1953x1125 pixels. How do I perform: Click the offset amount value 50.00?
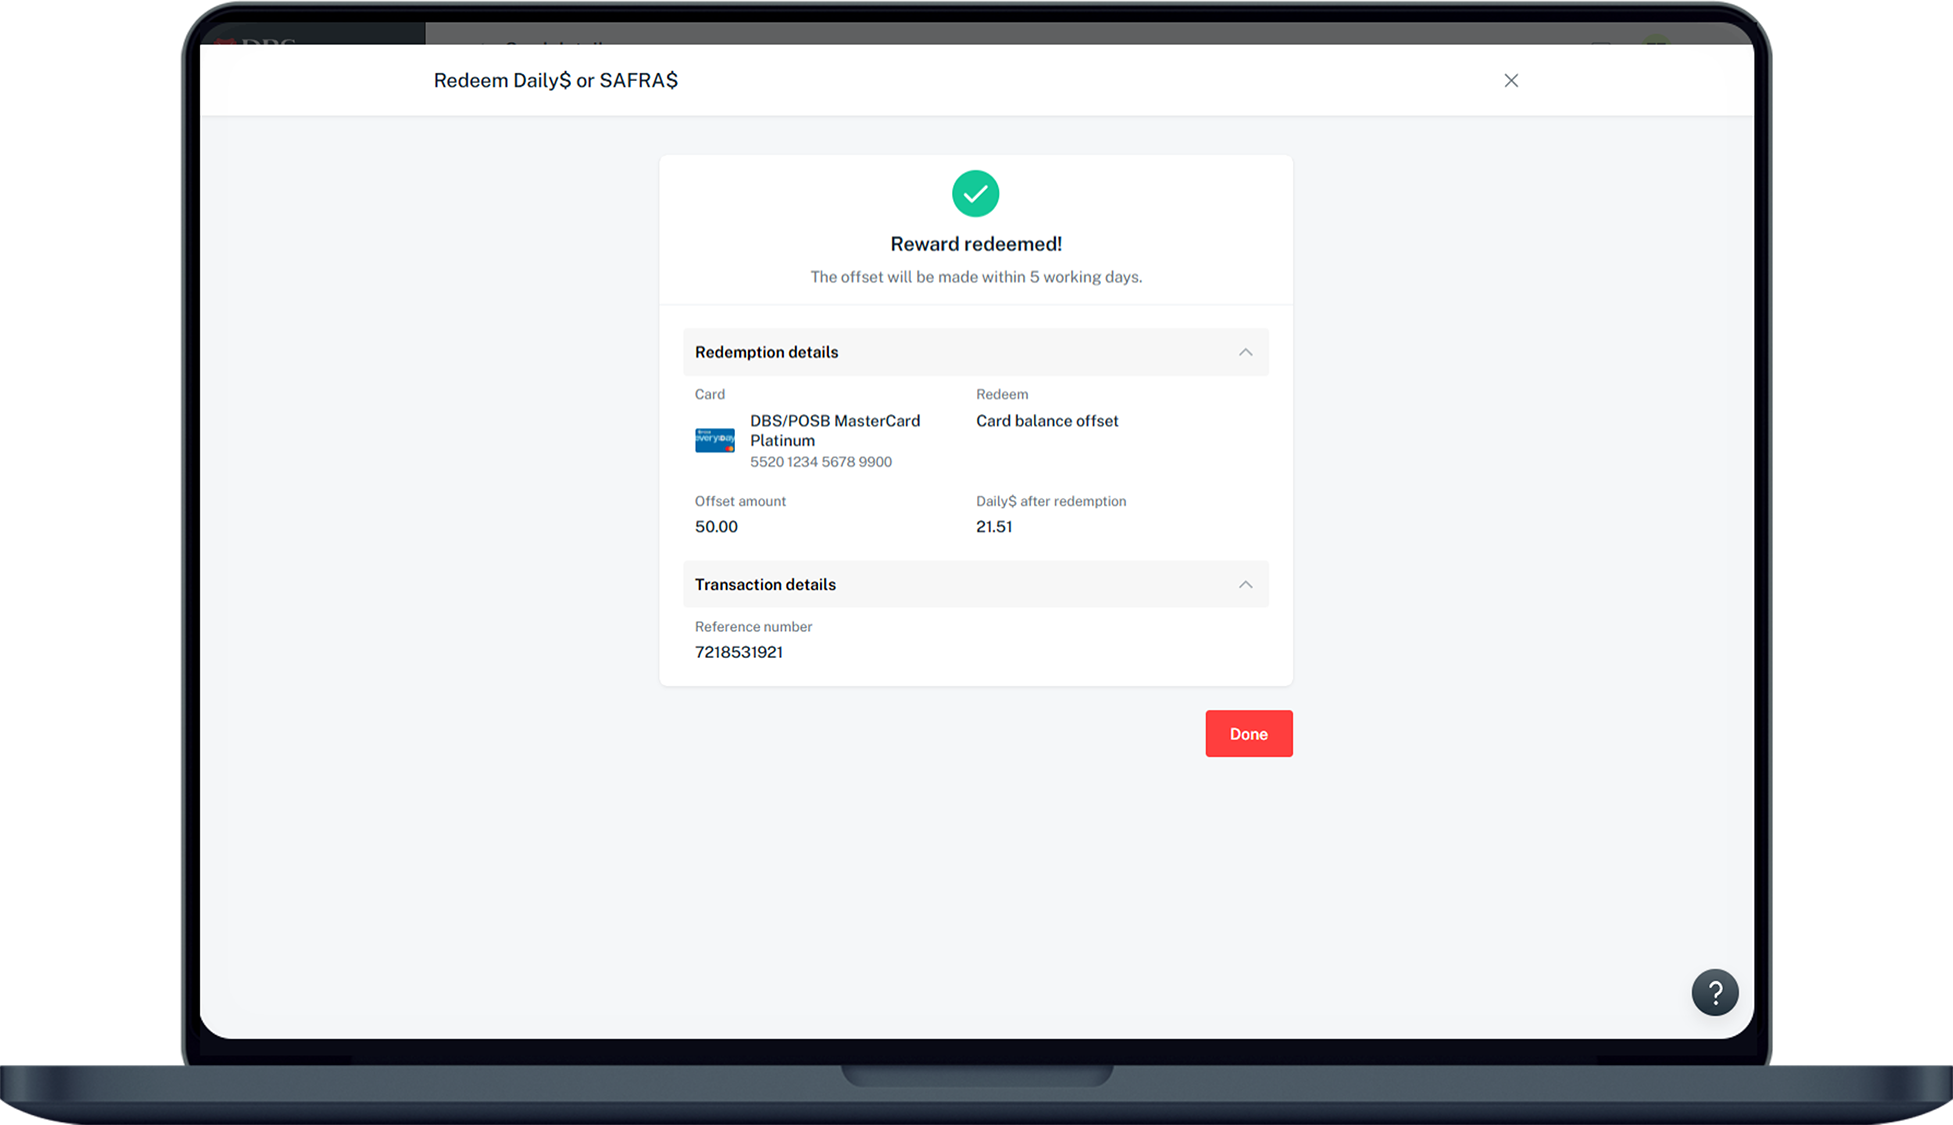716,527
